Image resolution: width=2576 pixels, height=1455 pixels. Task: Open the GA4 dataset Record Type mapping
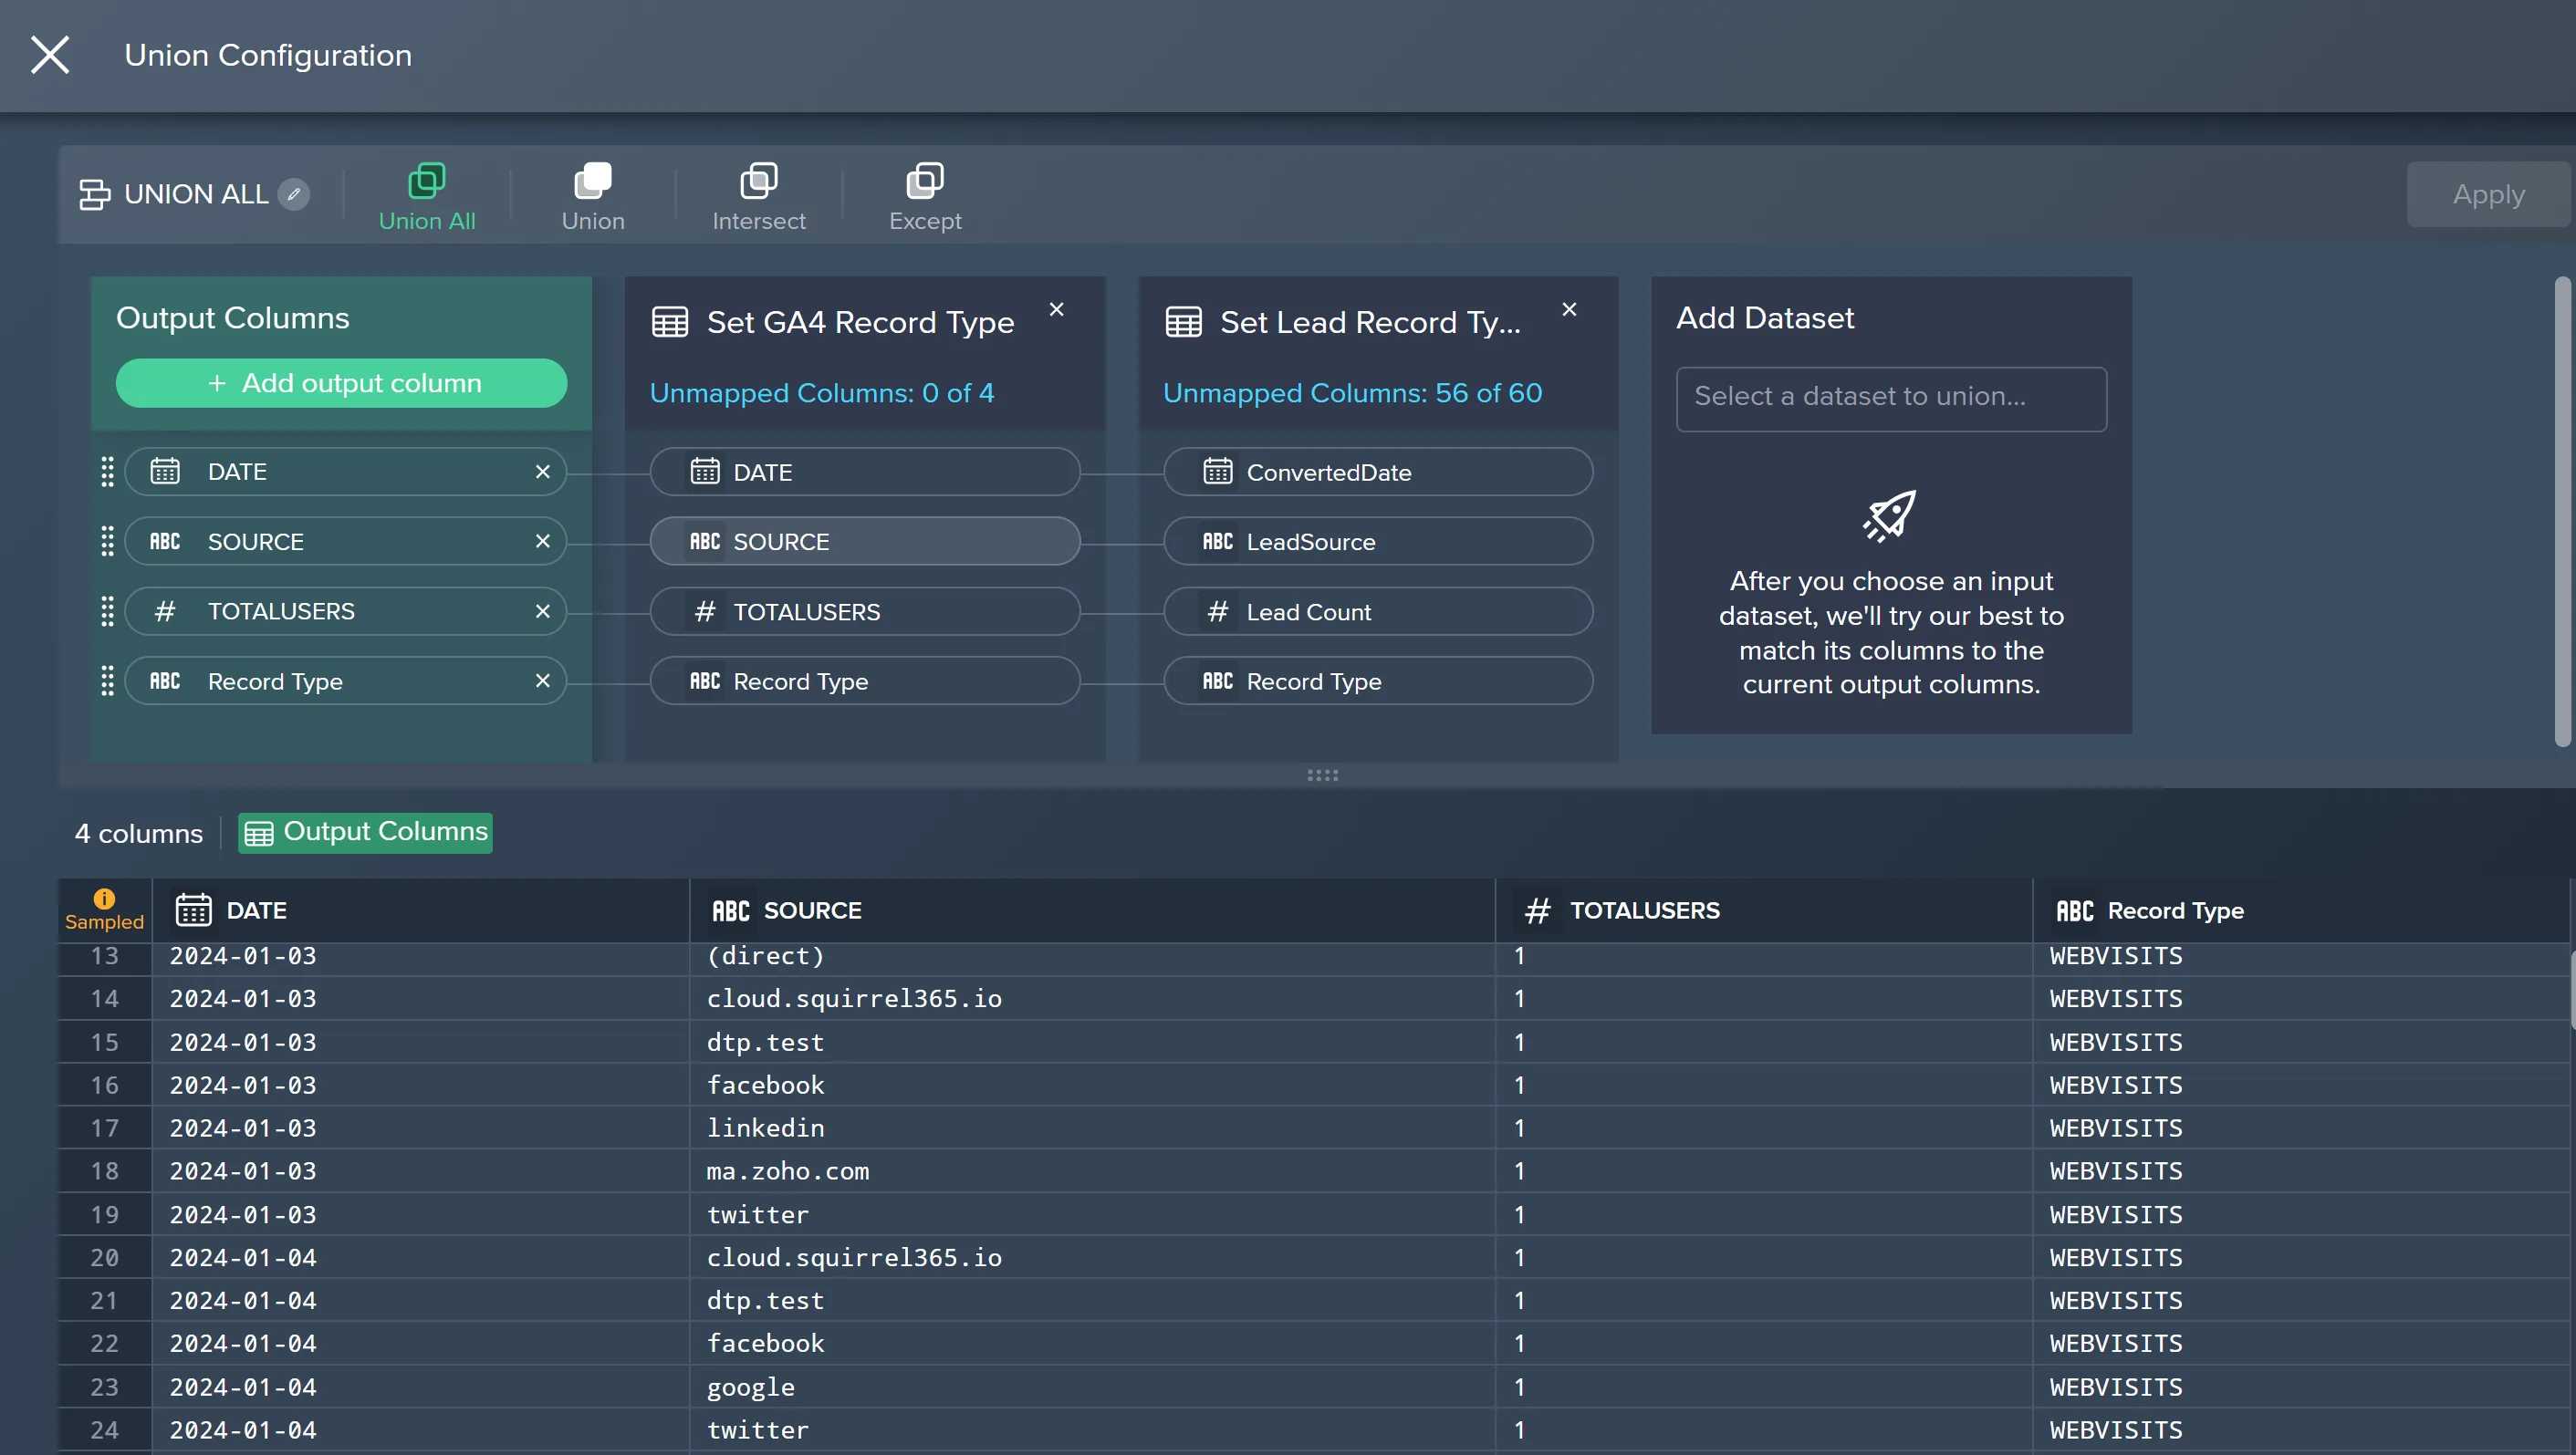click(x=865, y=681)
